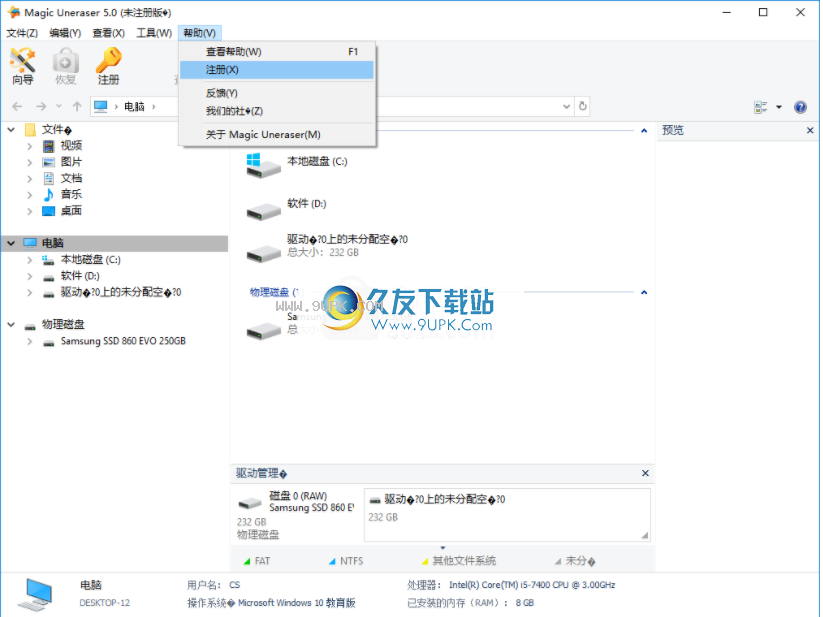Choose 查看帮助(W) menu entry

pyautogui.click(x=277, y=52)
